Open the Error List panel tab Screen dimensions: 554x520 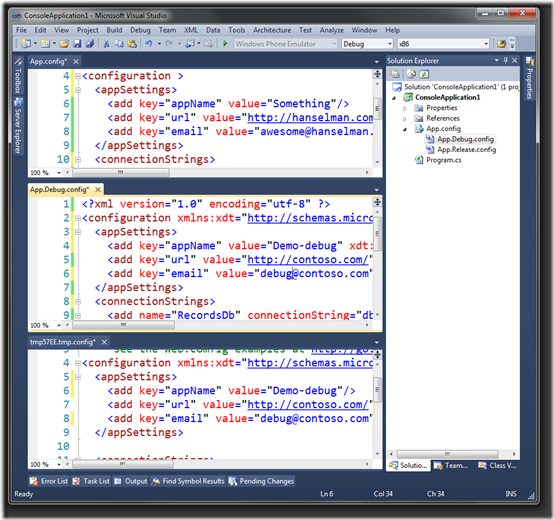(x=49, y=481)
